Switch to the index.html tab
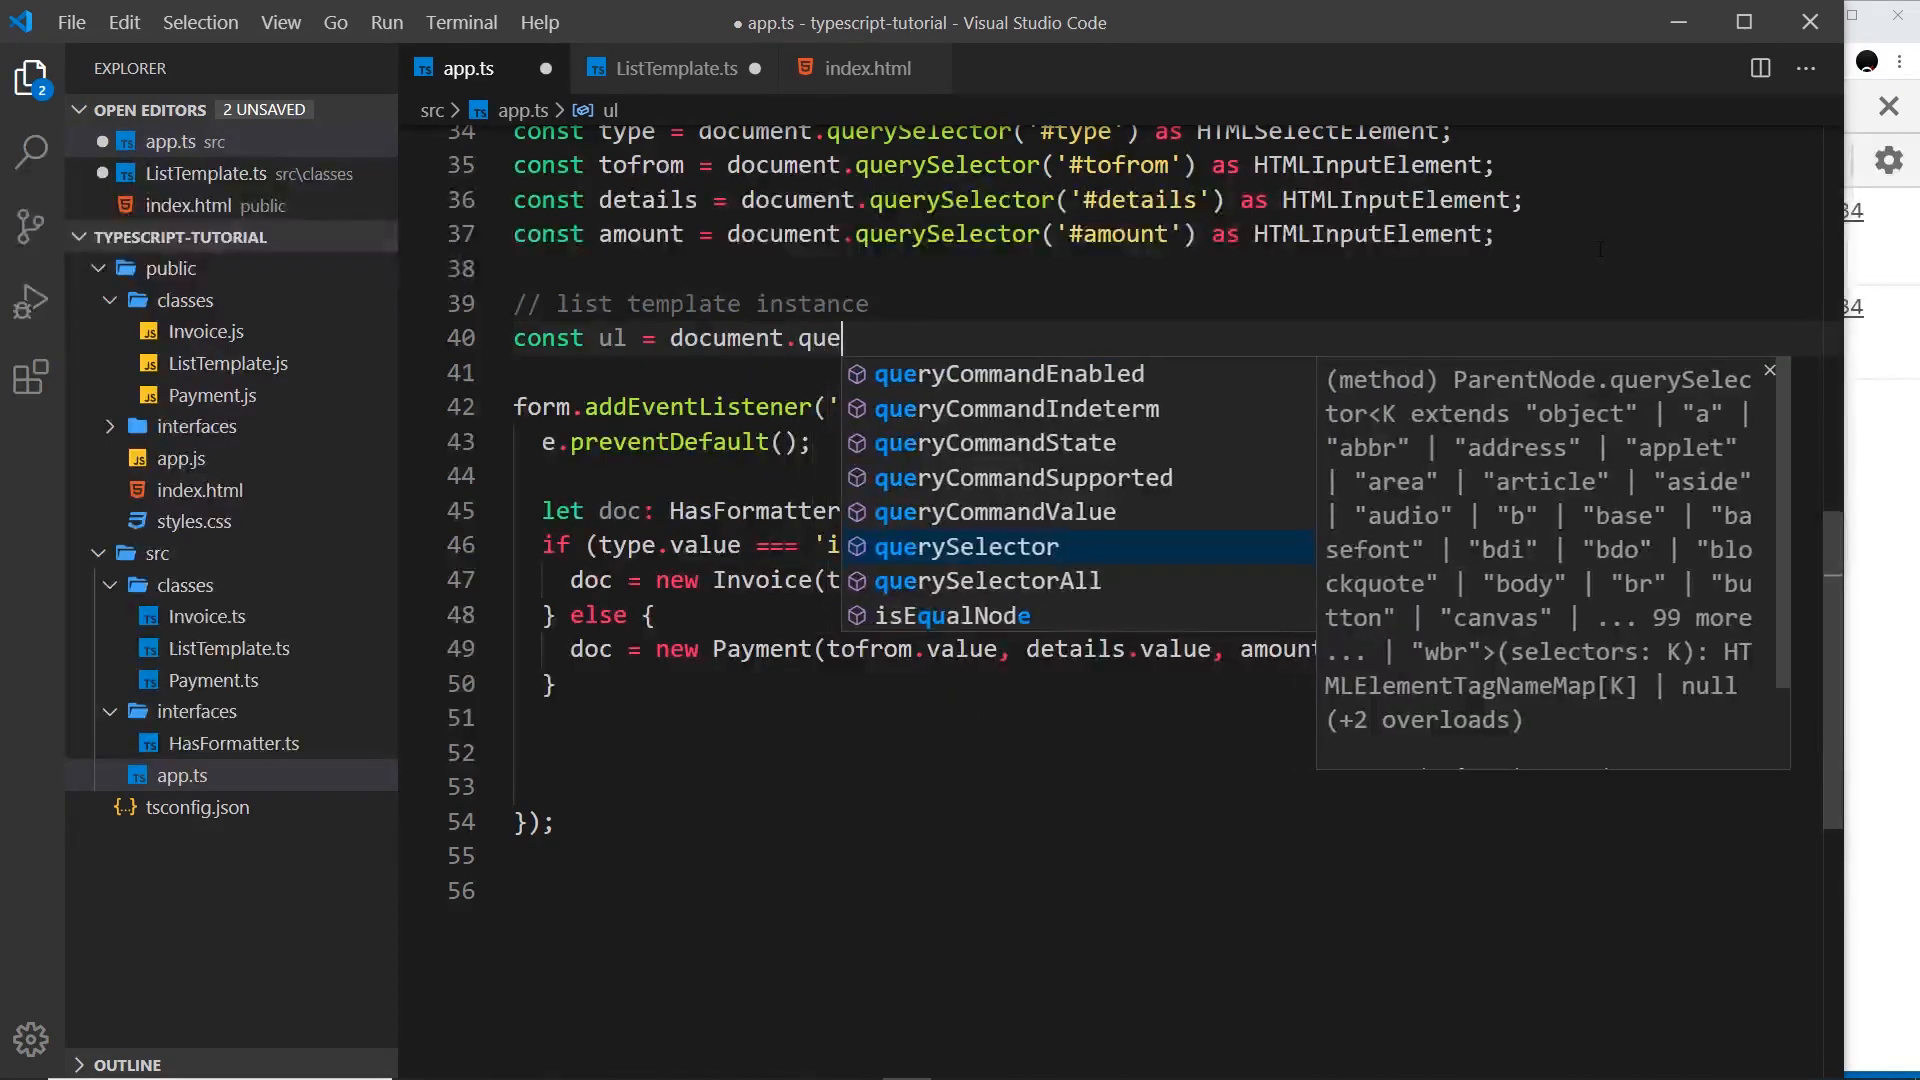 point(867,69)
